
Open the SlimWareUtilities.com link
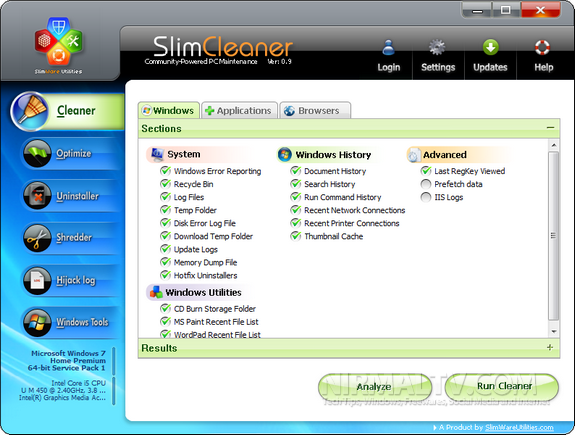[x=519, y=427]
